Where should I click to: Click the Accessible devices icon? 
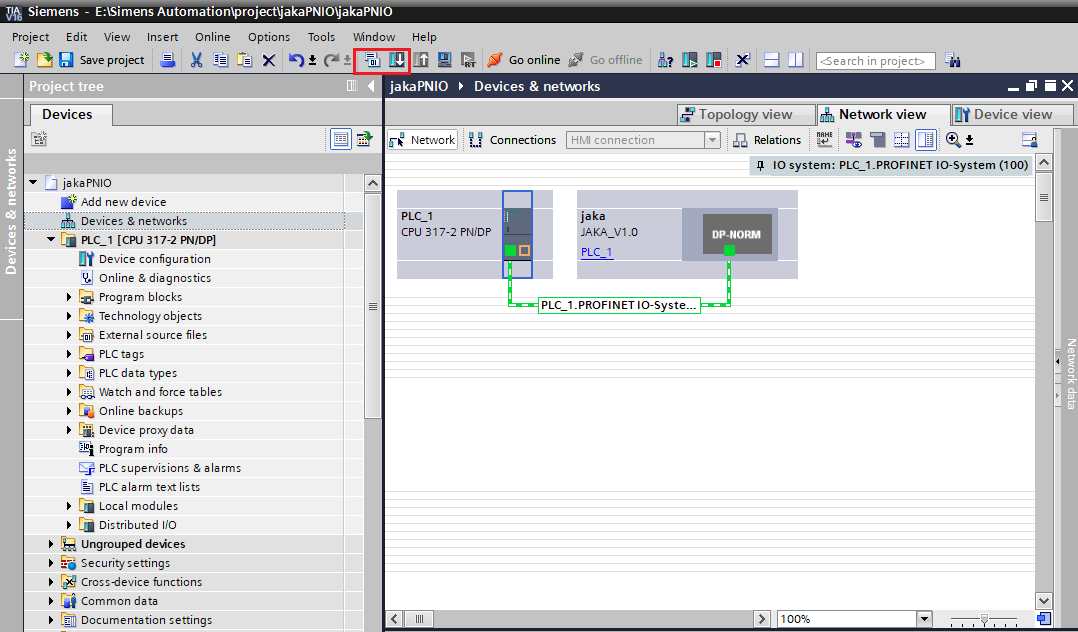(x=666, y=60)
